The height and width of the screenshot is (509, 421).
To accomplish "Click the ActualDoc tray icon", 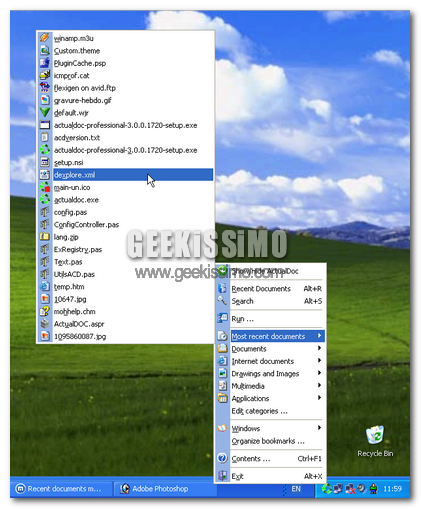I will [327, 489].
